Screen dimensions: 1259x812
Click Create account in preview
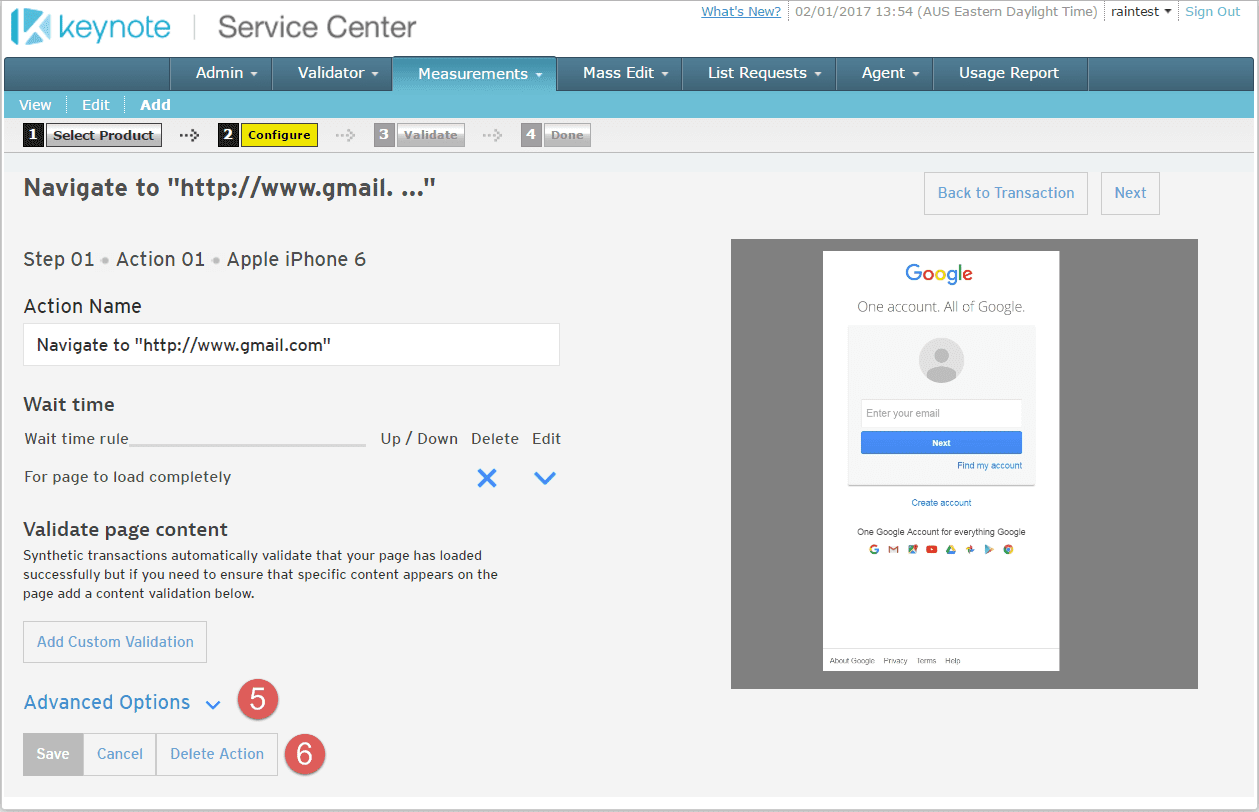tap(941, 503)
